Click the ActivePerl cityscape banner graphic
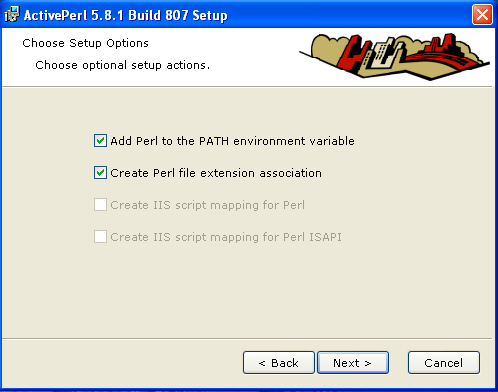Image resolution: width=498 pixels, height=392 pixels. click(x=394, y=57)
